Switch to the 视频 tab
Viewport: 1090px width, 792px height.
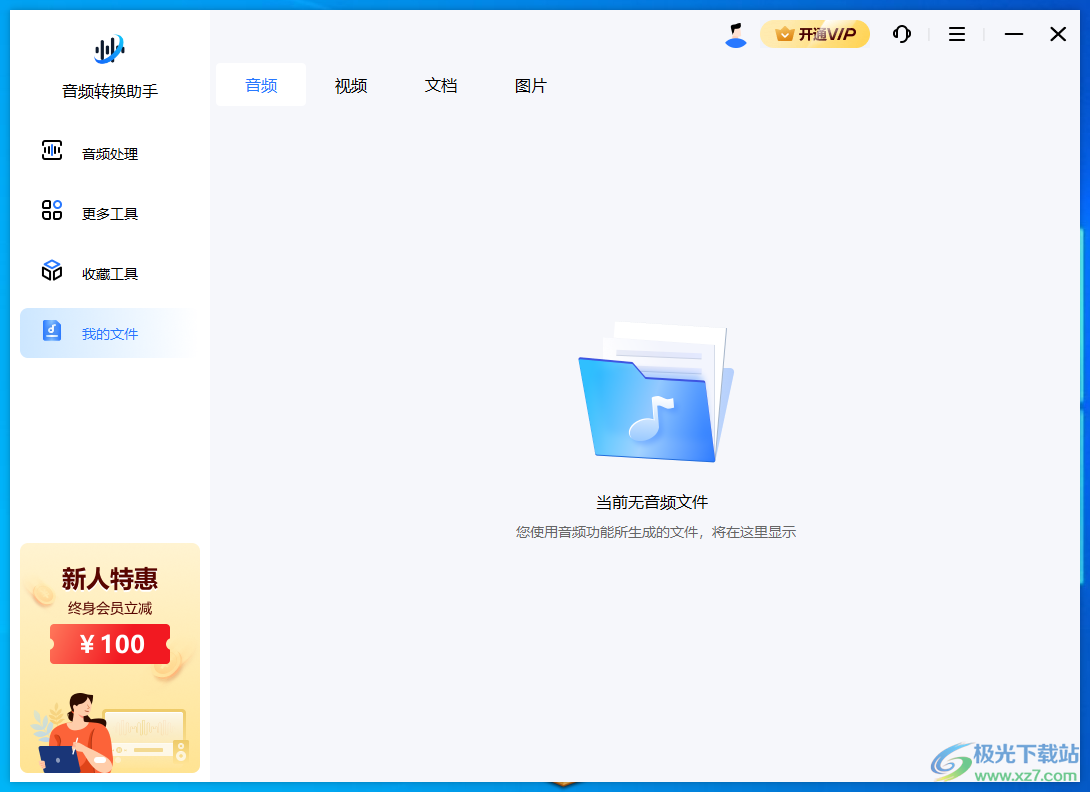[x=350, y=85]
